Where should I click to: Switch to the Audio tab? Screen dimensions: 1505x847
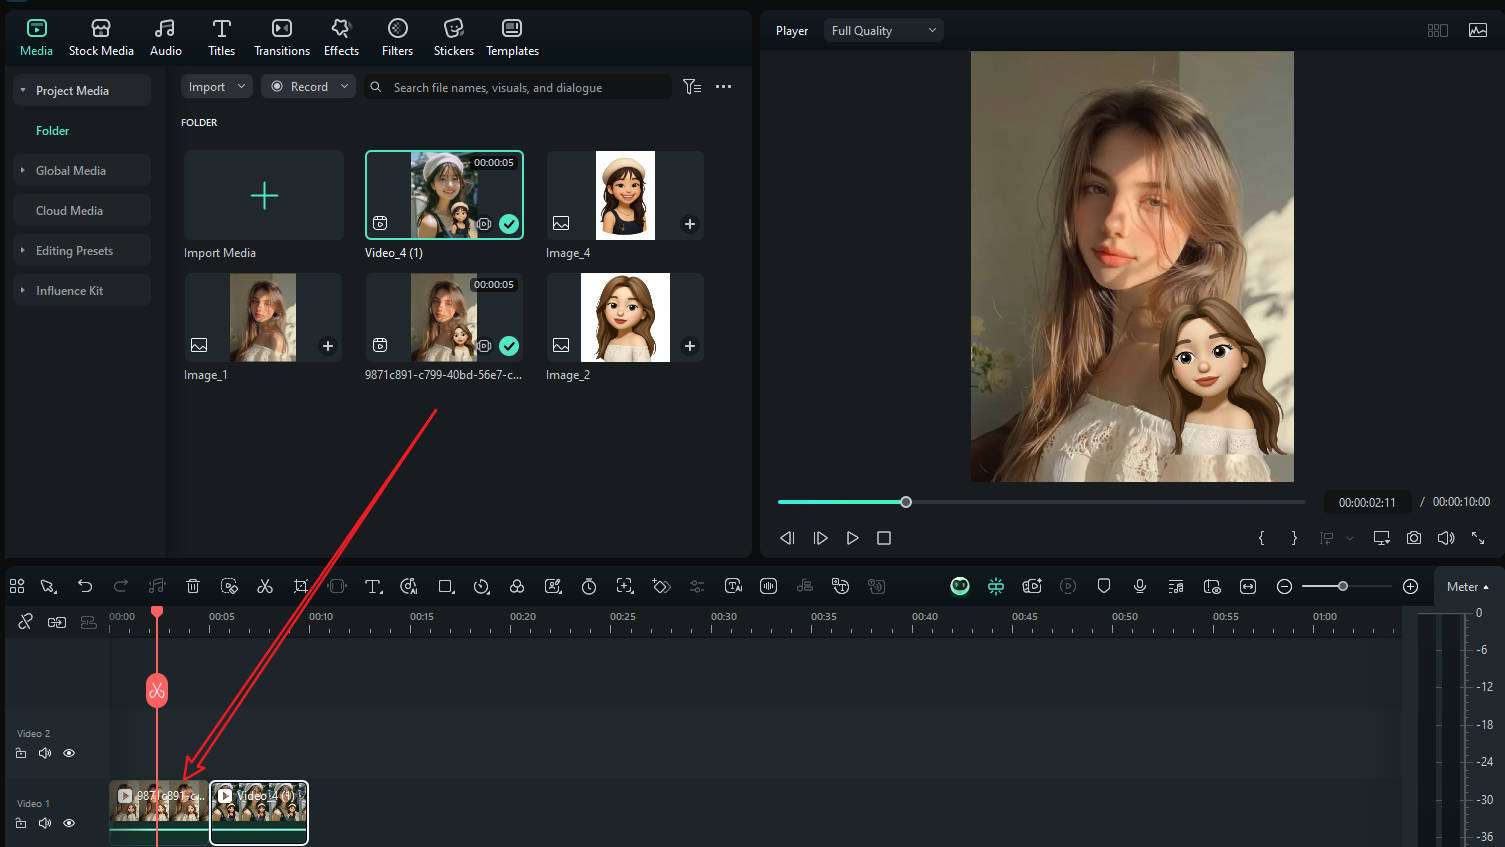pos(166,37)
